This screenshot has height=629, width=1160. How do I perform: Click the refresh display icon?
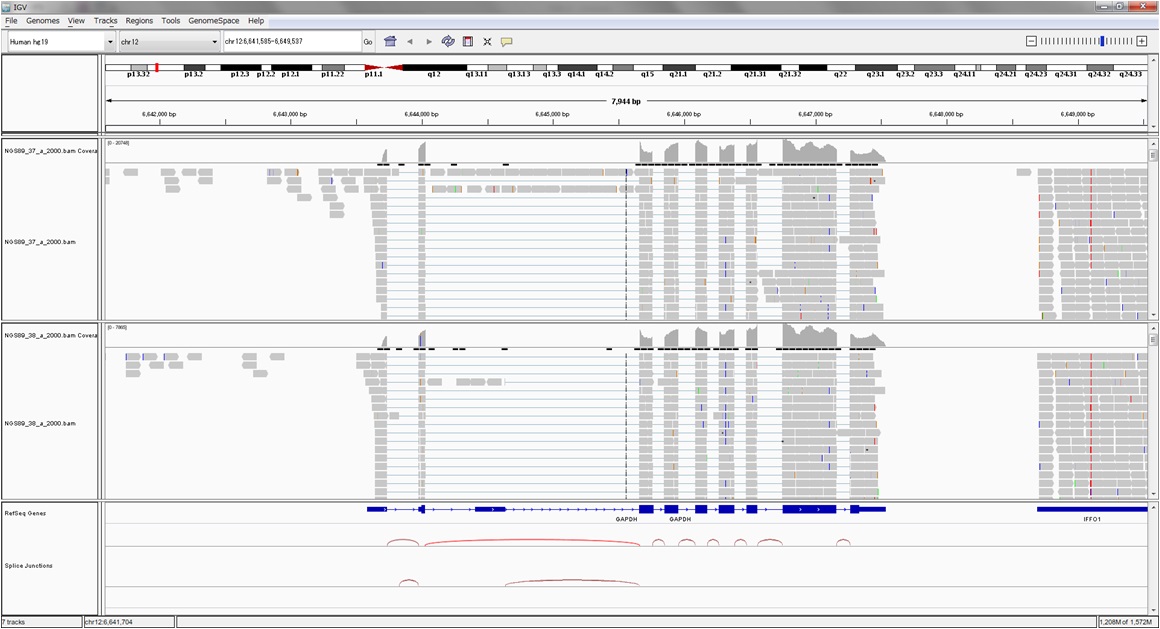(448, 42)
